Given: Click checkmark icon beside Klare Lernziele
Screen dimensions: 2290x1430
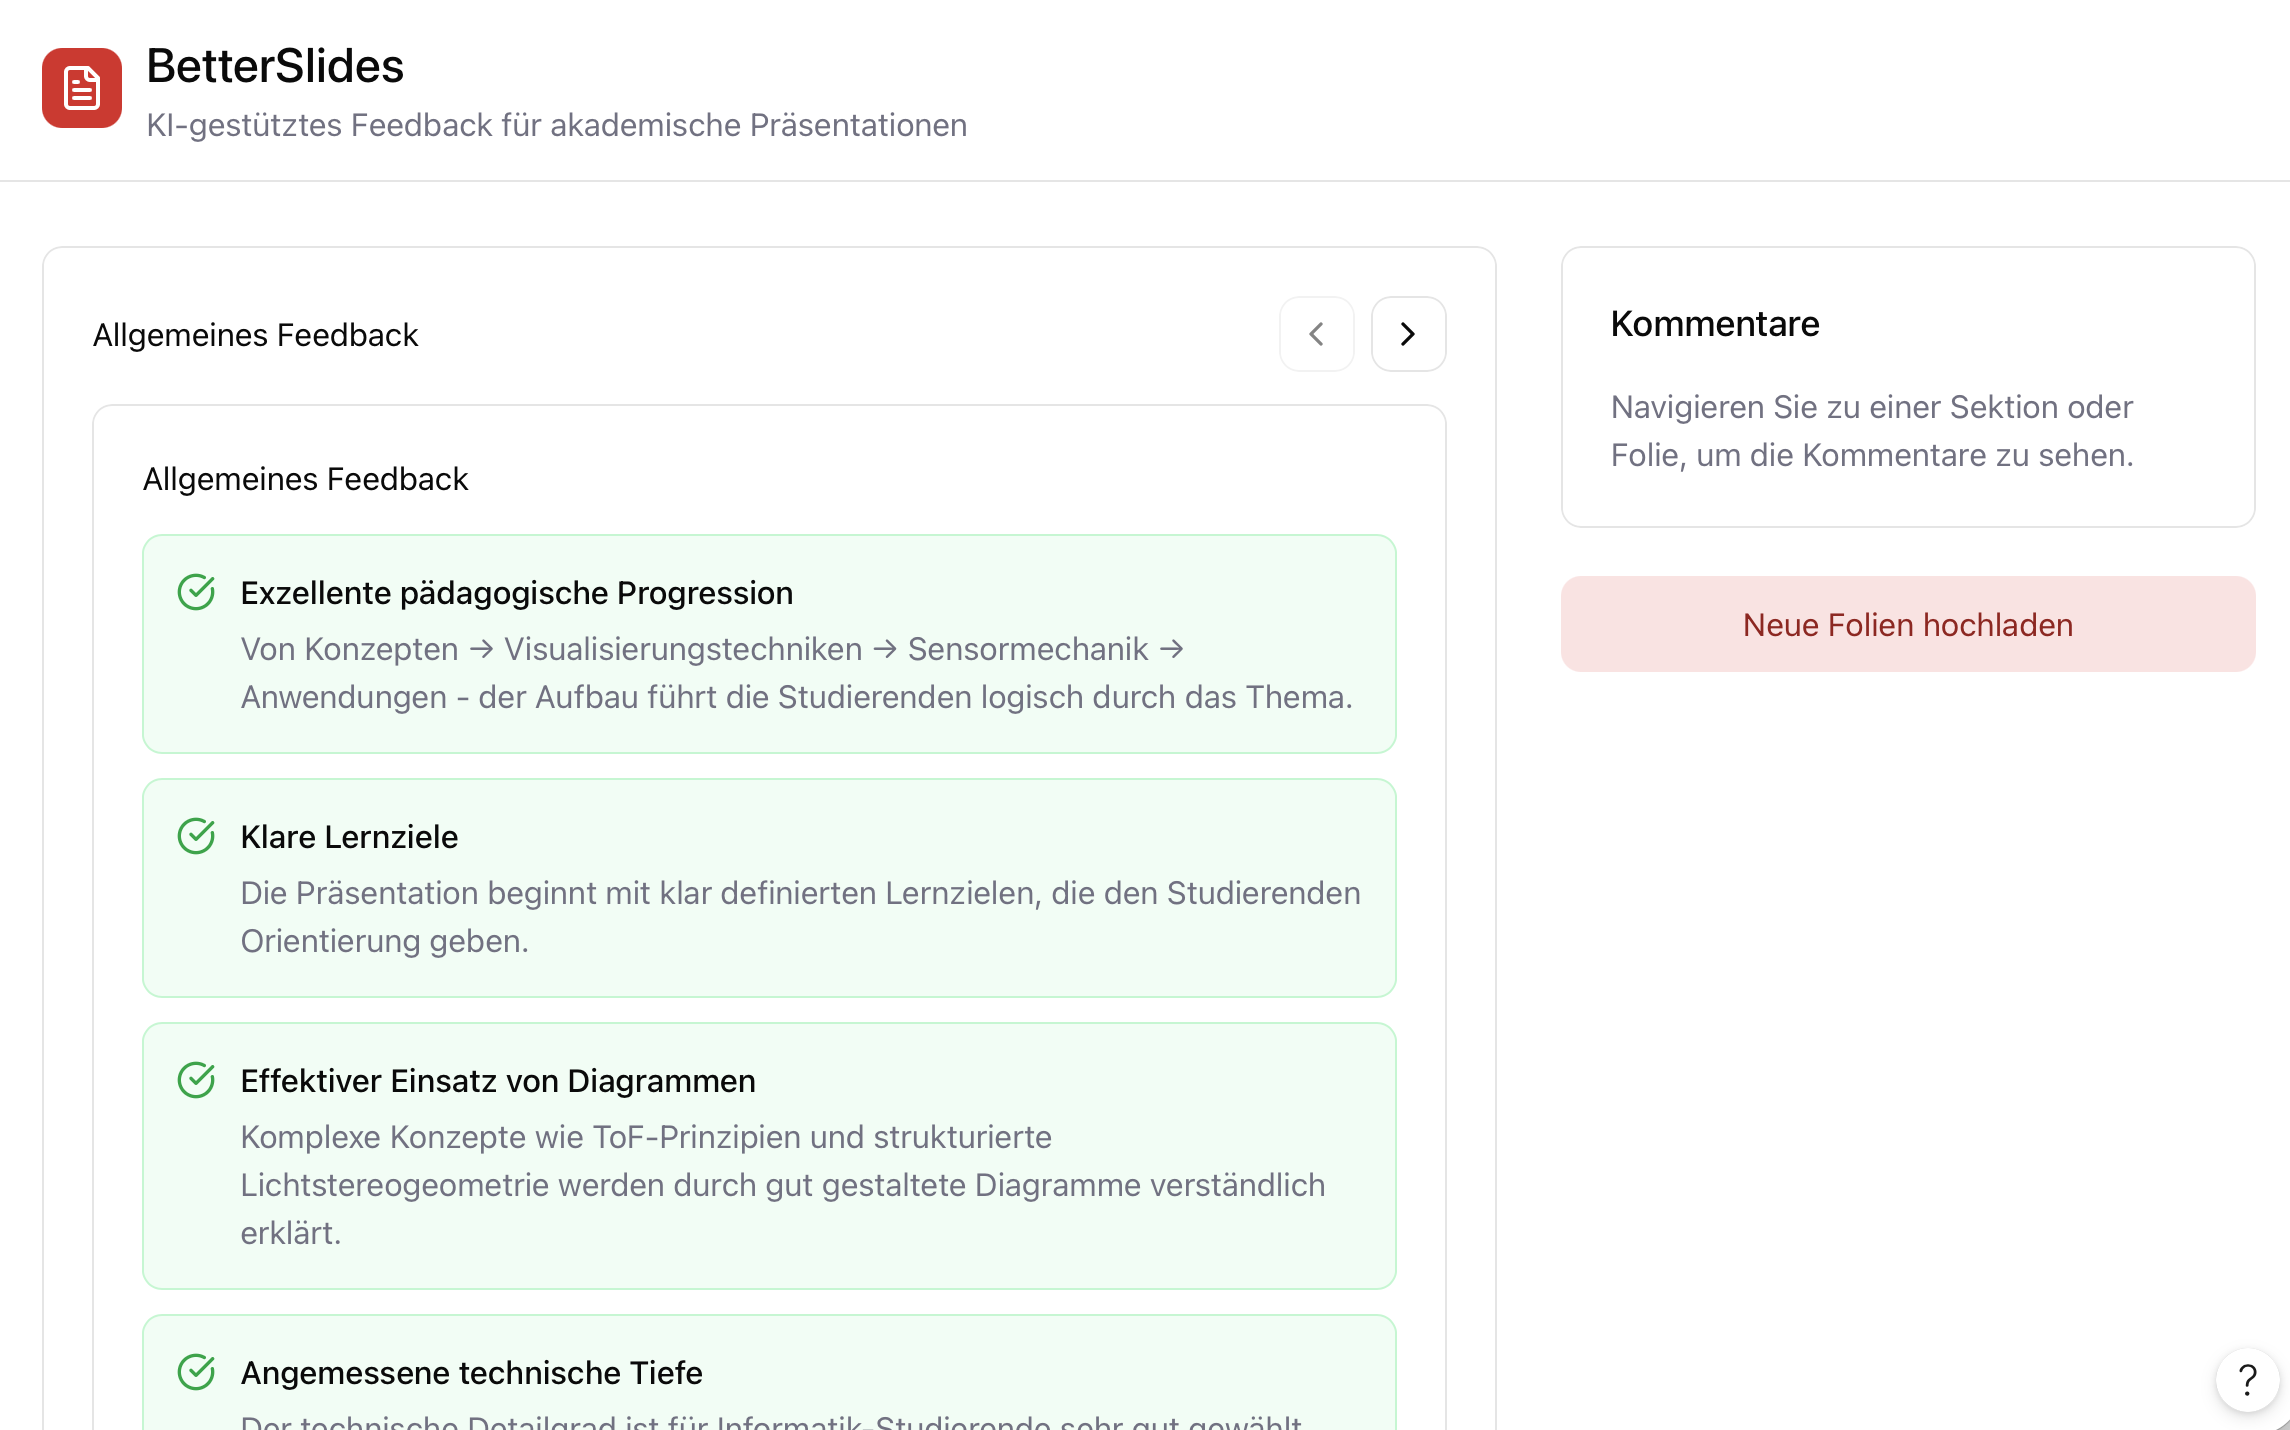Looking at the screenshot, I should [196, 836].
